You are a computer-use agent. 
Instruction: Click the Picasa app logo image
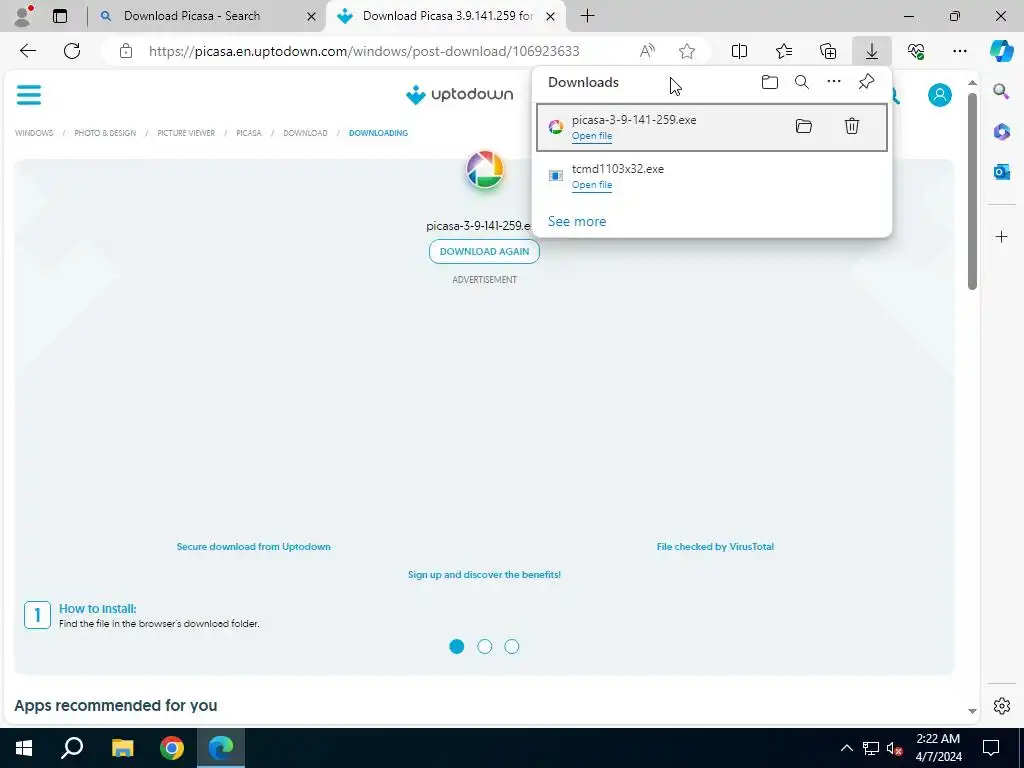click(485, 170)
